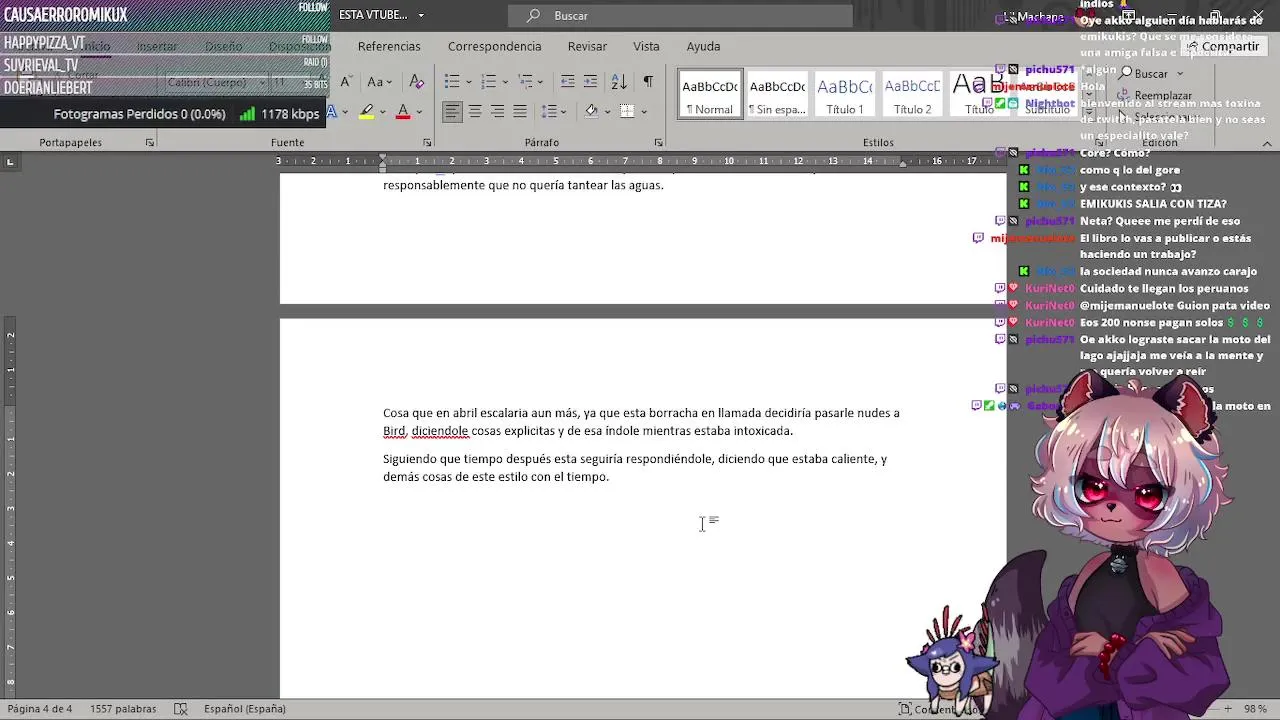Click the zoom in plus icon
1280x720 pixels.
tap(1228, 709)
